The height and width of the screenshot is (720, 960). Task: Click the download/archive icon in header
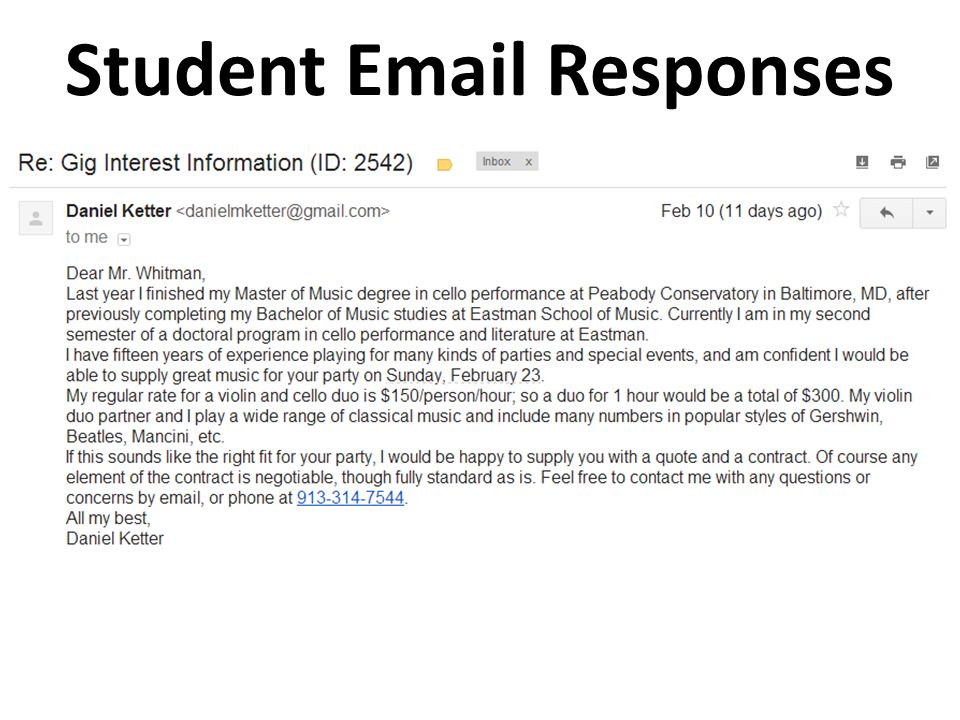coord(862,162)
